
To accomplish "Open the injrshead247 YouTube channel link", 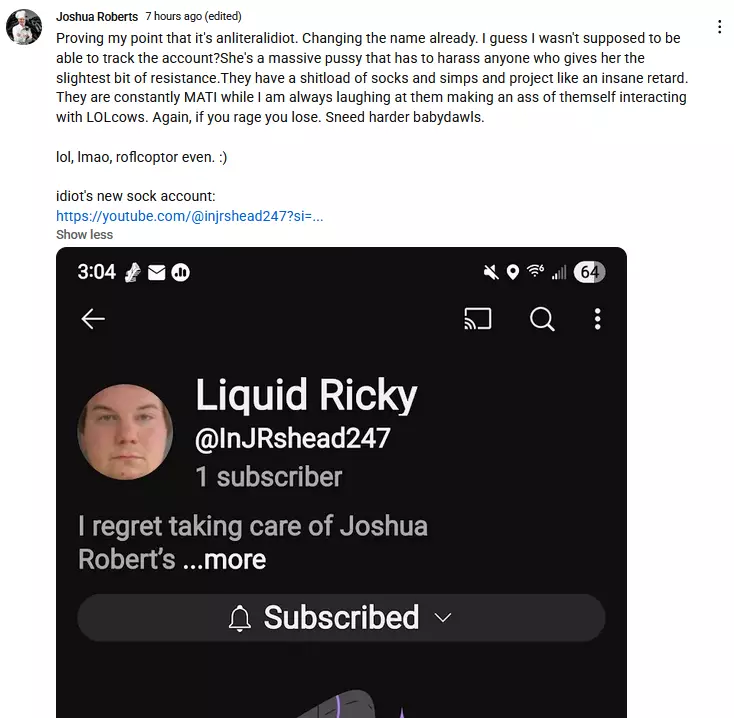I will point(189,216).
